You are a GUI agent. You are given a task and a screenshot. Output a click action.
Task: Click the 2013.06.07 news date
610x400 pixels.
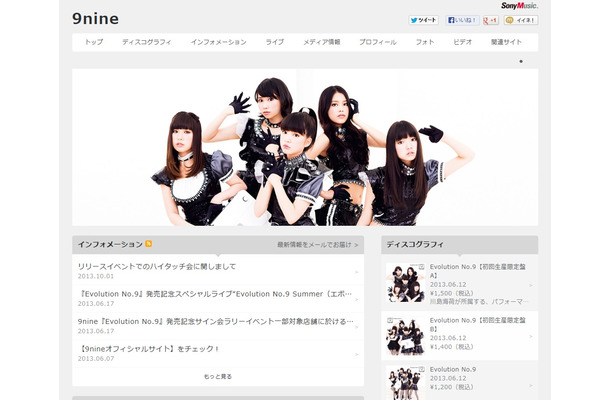(x=96, y=359)
